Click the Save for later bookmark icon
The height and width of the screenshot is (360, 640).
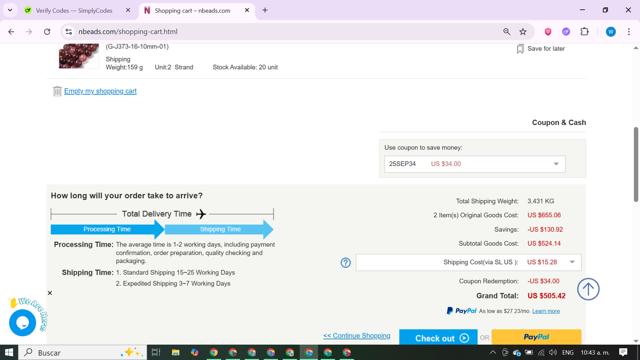[x=520, y=49]
